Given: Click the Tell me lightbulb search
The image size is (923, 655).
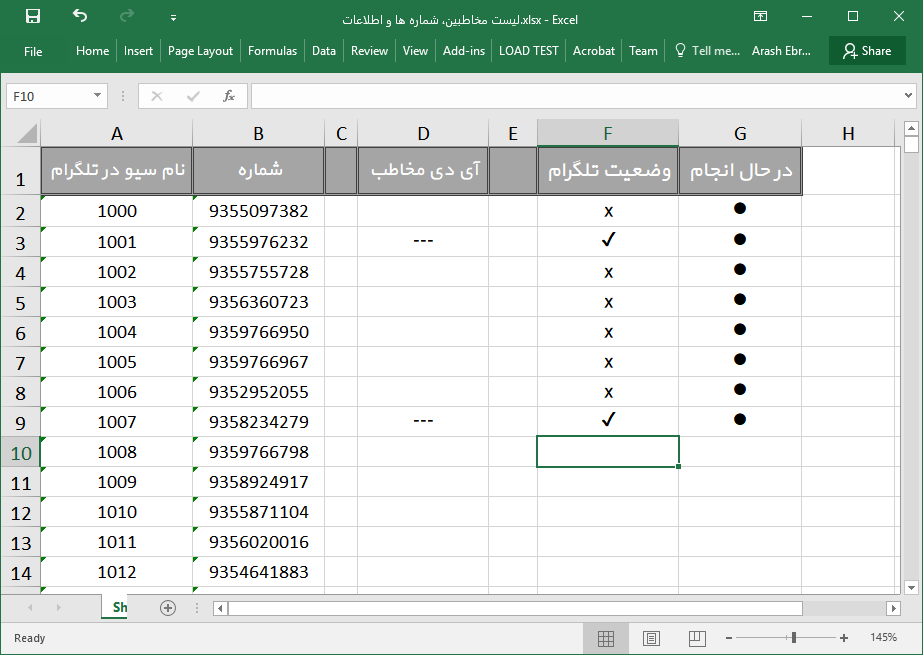Looking at the screenshot, I should [706, 51].
